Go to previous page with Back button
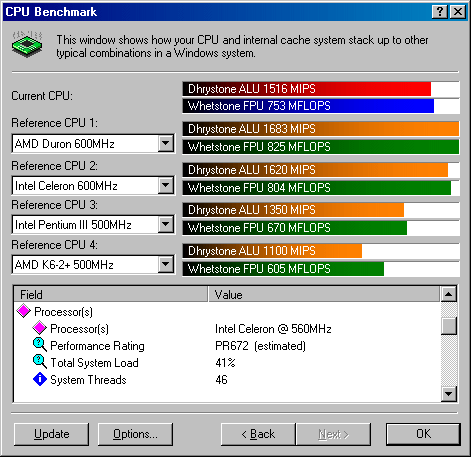This screenshot has height=457, width=471. pos(258,434)
